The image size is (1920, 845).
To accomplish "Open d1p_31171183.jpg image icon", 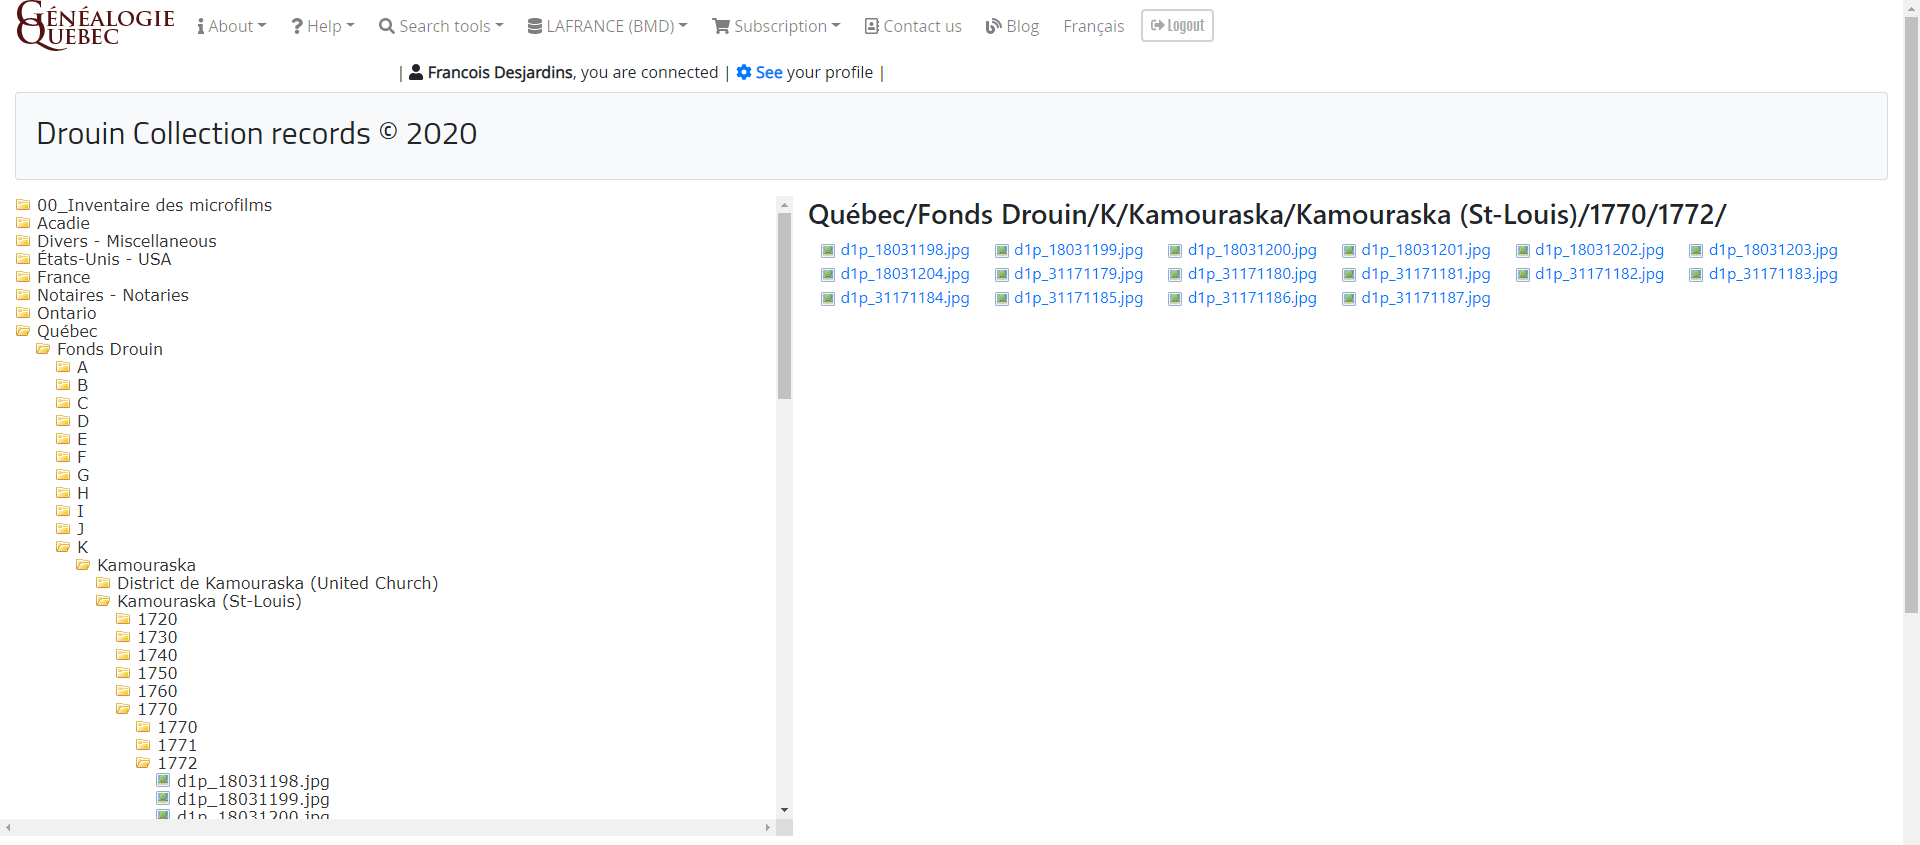I will (x=1696, y=274).
